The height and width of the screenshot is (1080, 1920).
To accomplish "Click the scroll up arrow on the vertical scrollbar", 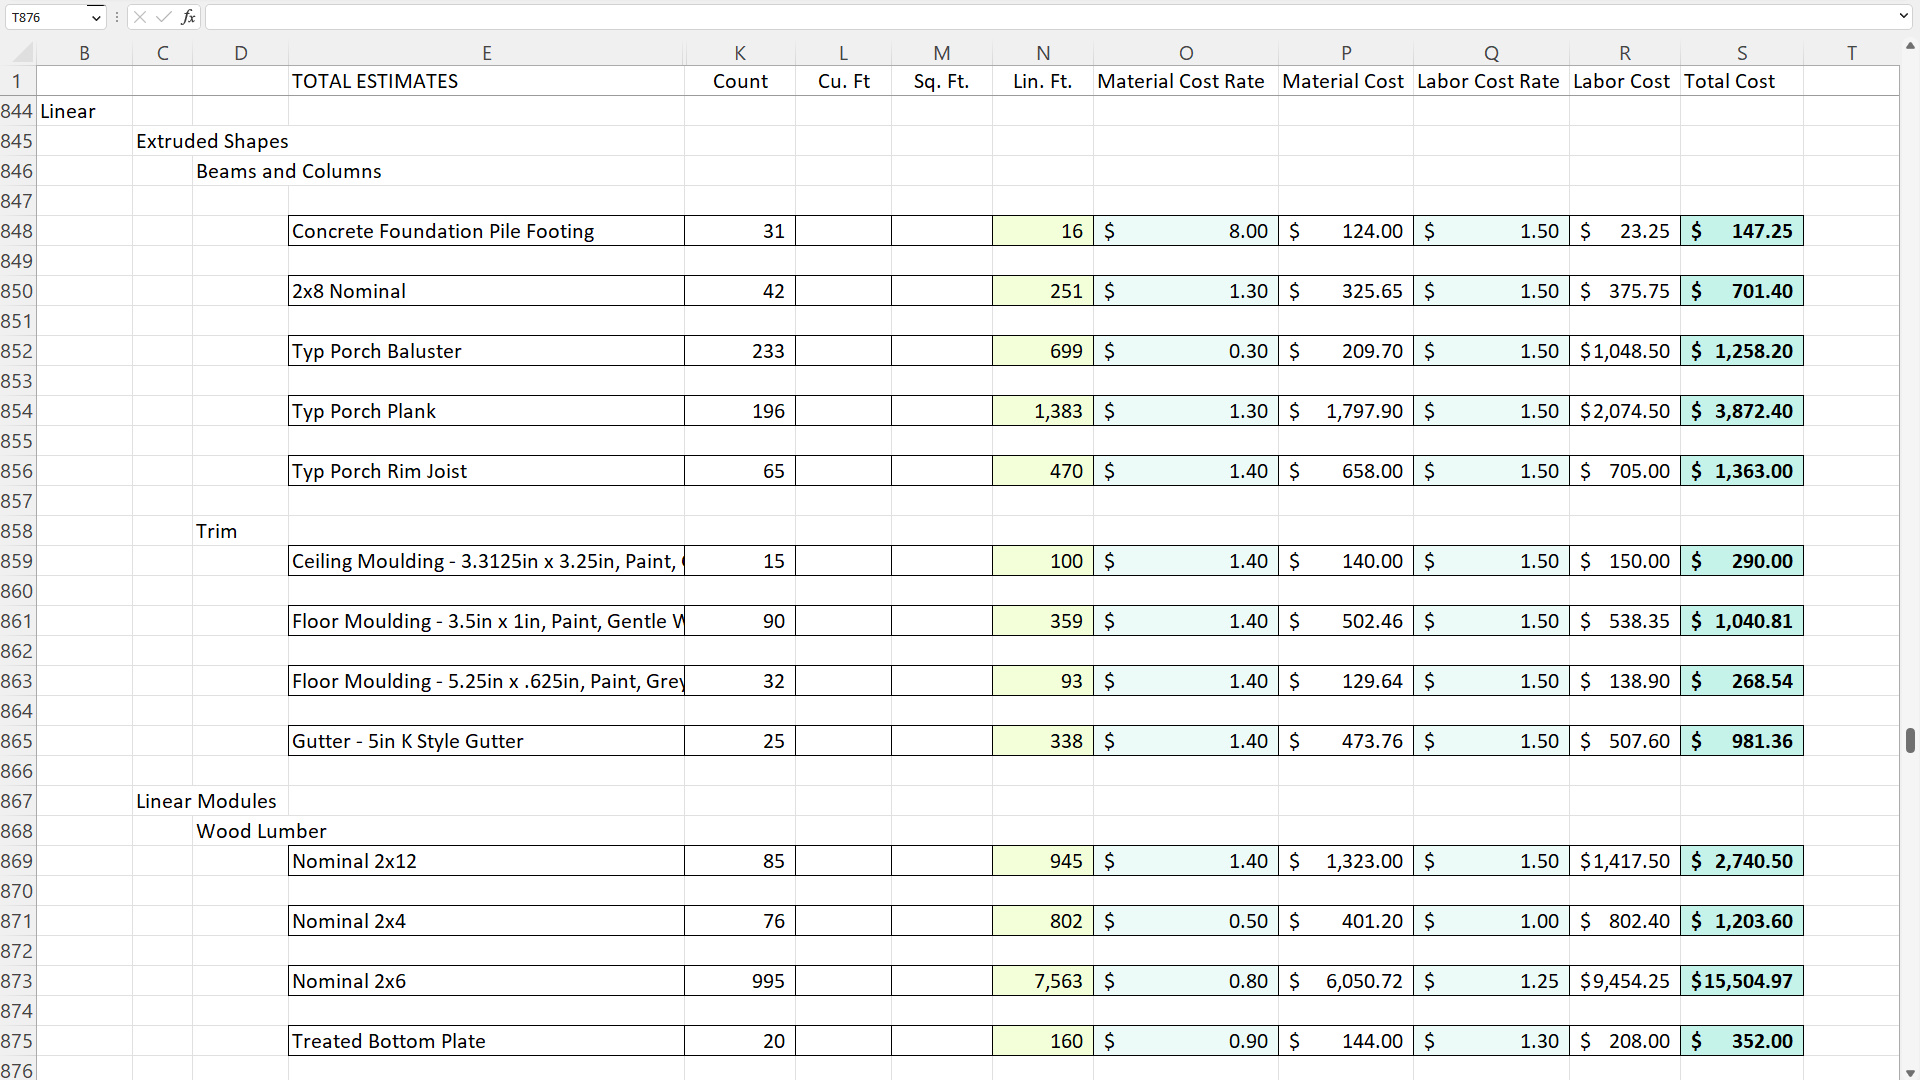I will click(1909, 46).
